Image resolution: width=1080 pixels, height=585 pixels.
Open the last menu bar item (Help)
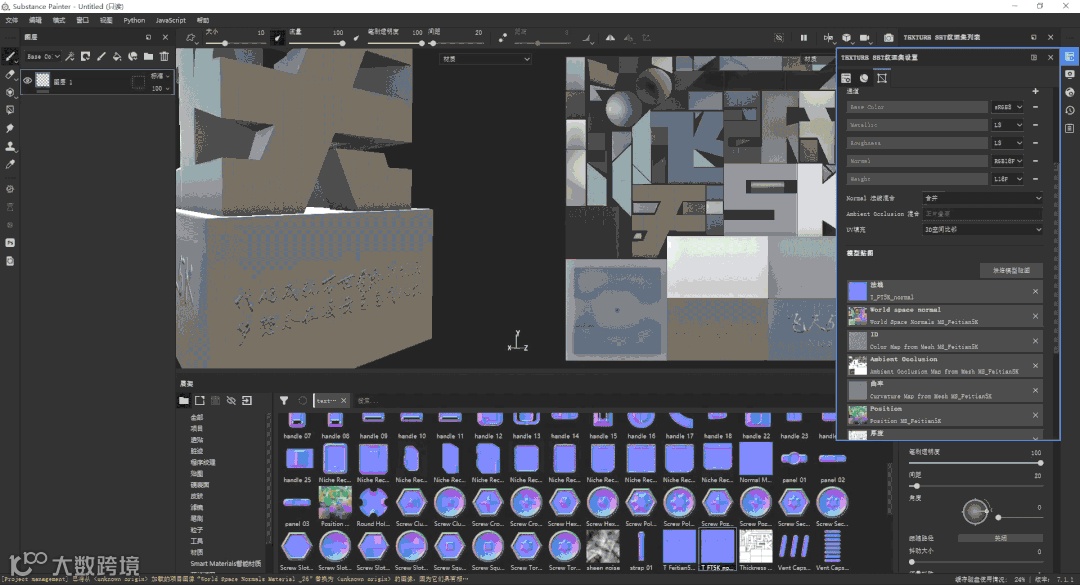click(203, 20)
